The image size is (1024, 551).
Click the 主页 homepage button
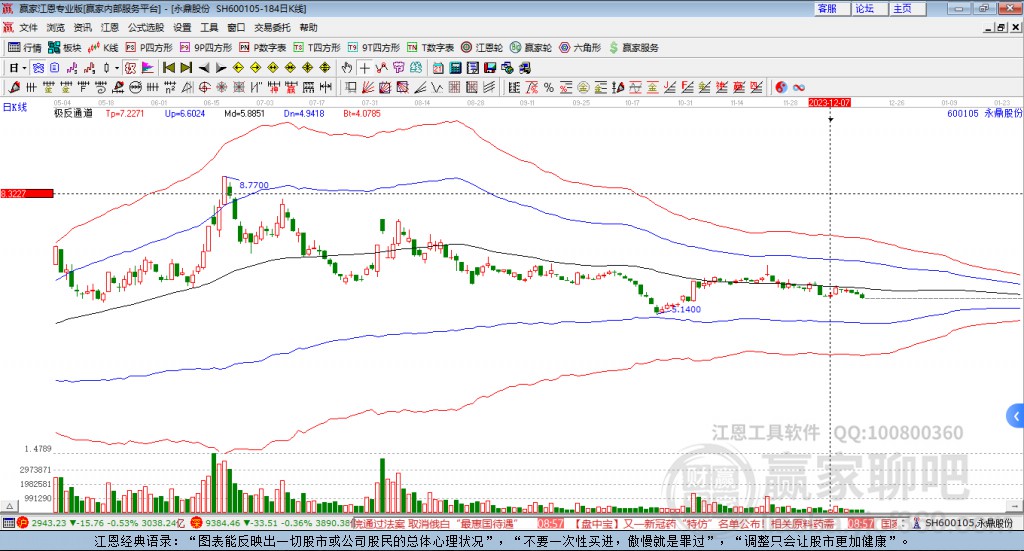click(x=908, y=8)
